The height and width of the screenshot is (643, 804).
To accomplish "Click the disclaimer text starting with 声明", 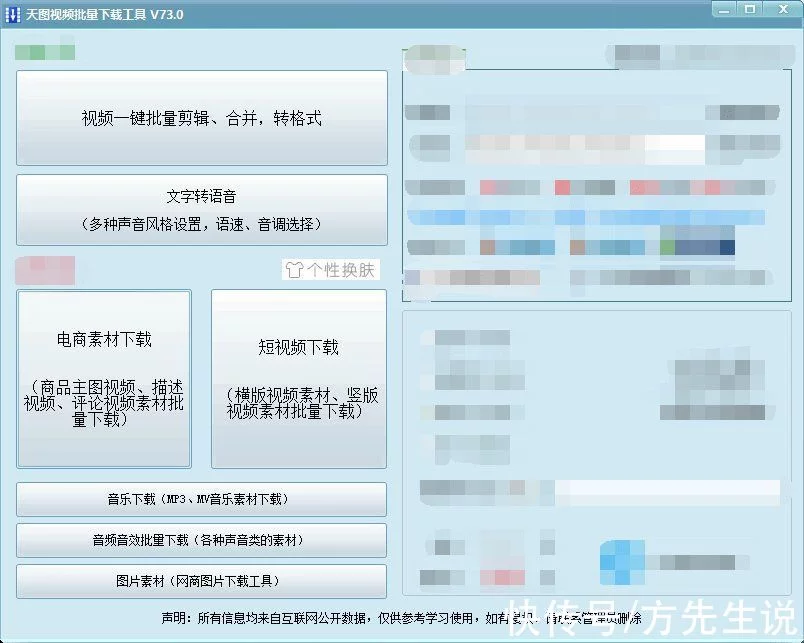I will (401, 618).
